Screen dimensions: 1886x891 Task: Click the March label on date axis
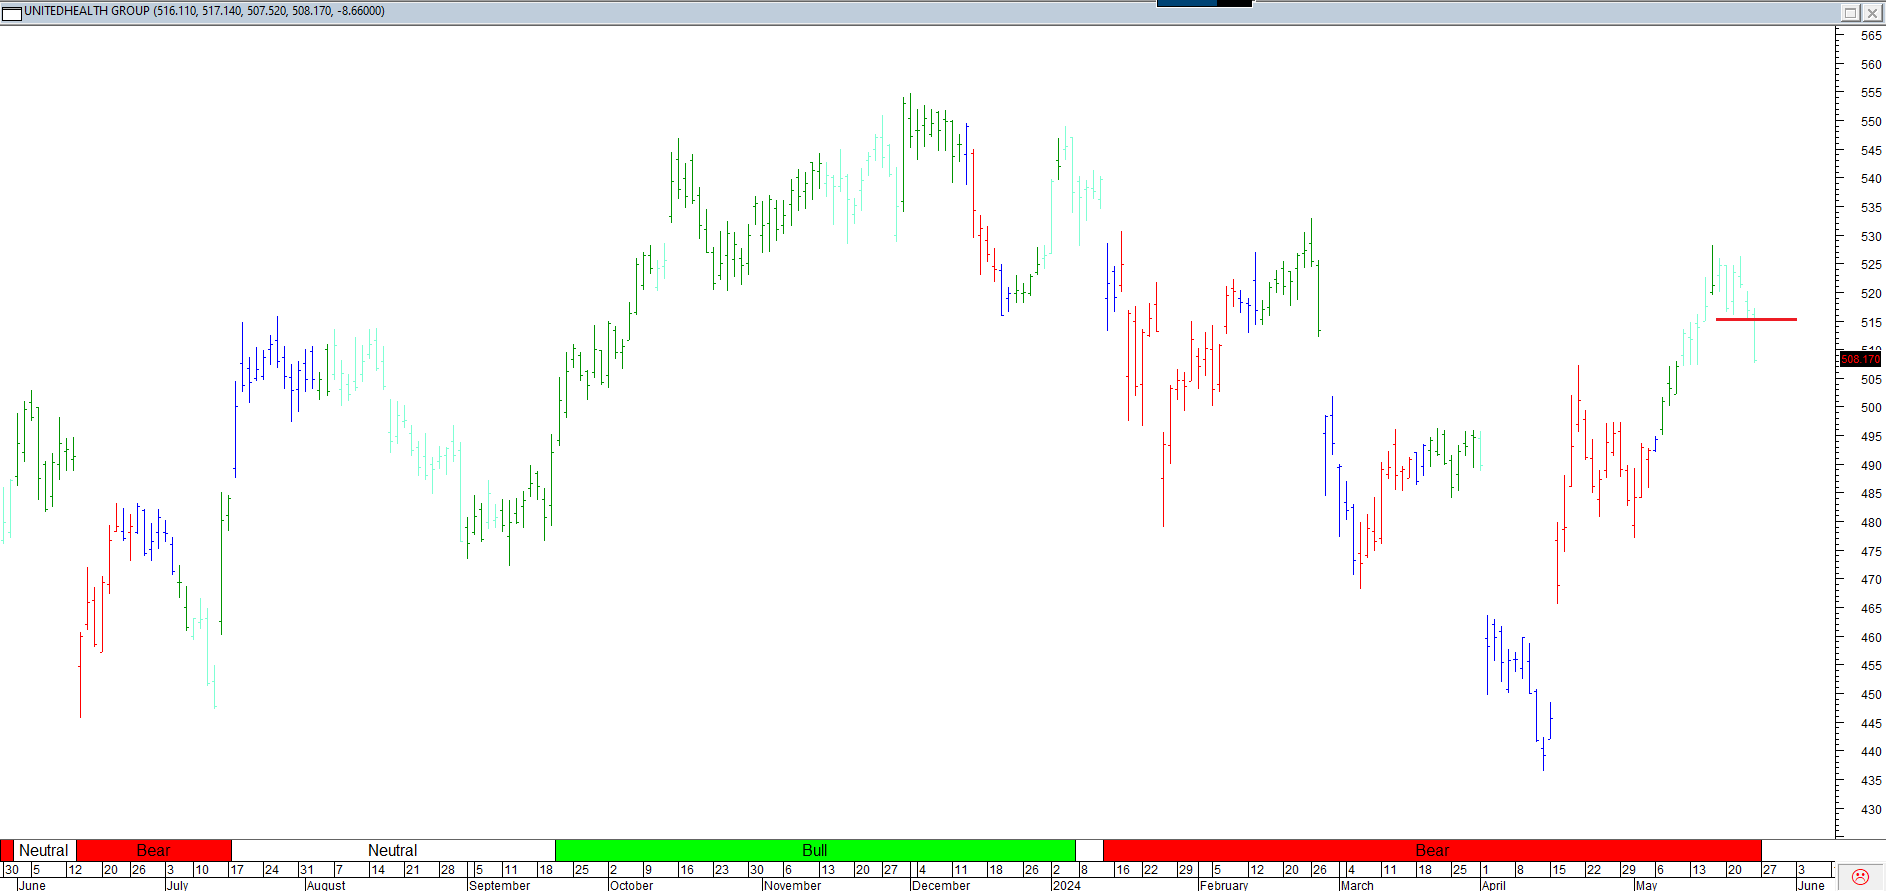coord(1357,885)
